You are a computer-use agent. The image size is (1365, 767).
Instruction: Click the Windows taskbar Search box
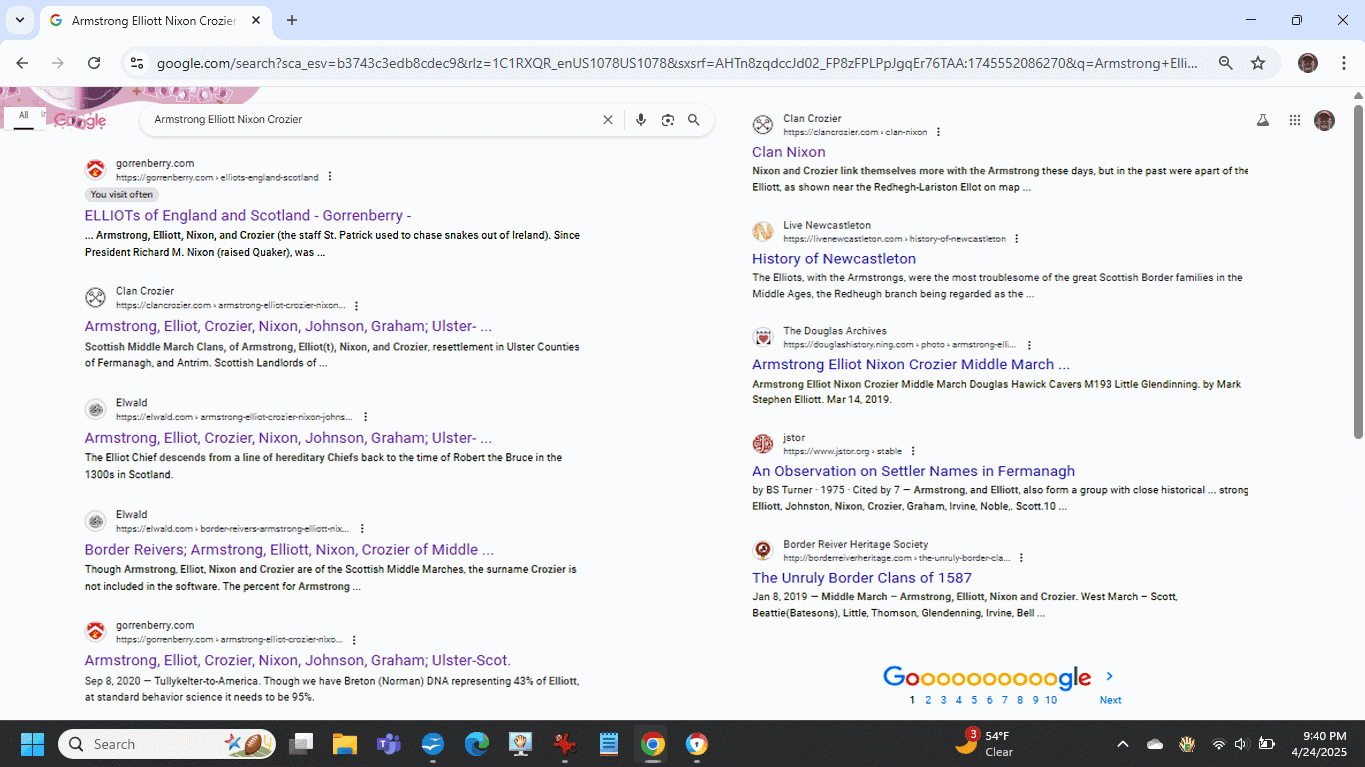point(167,744)
